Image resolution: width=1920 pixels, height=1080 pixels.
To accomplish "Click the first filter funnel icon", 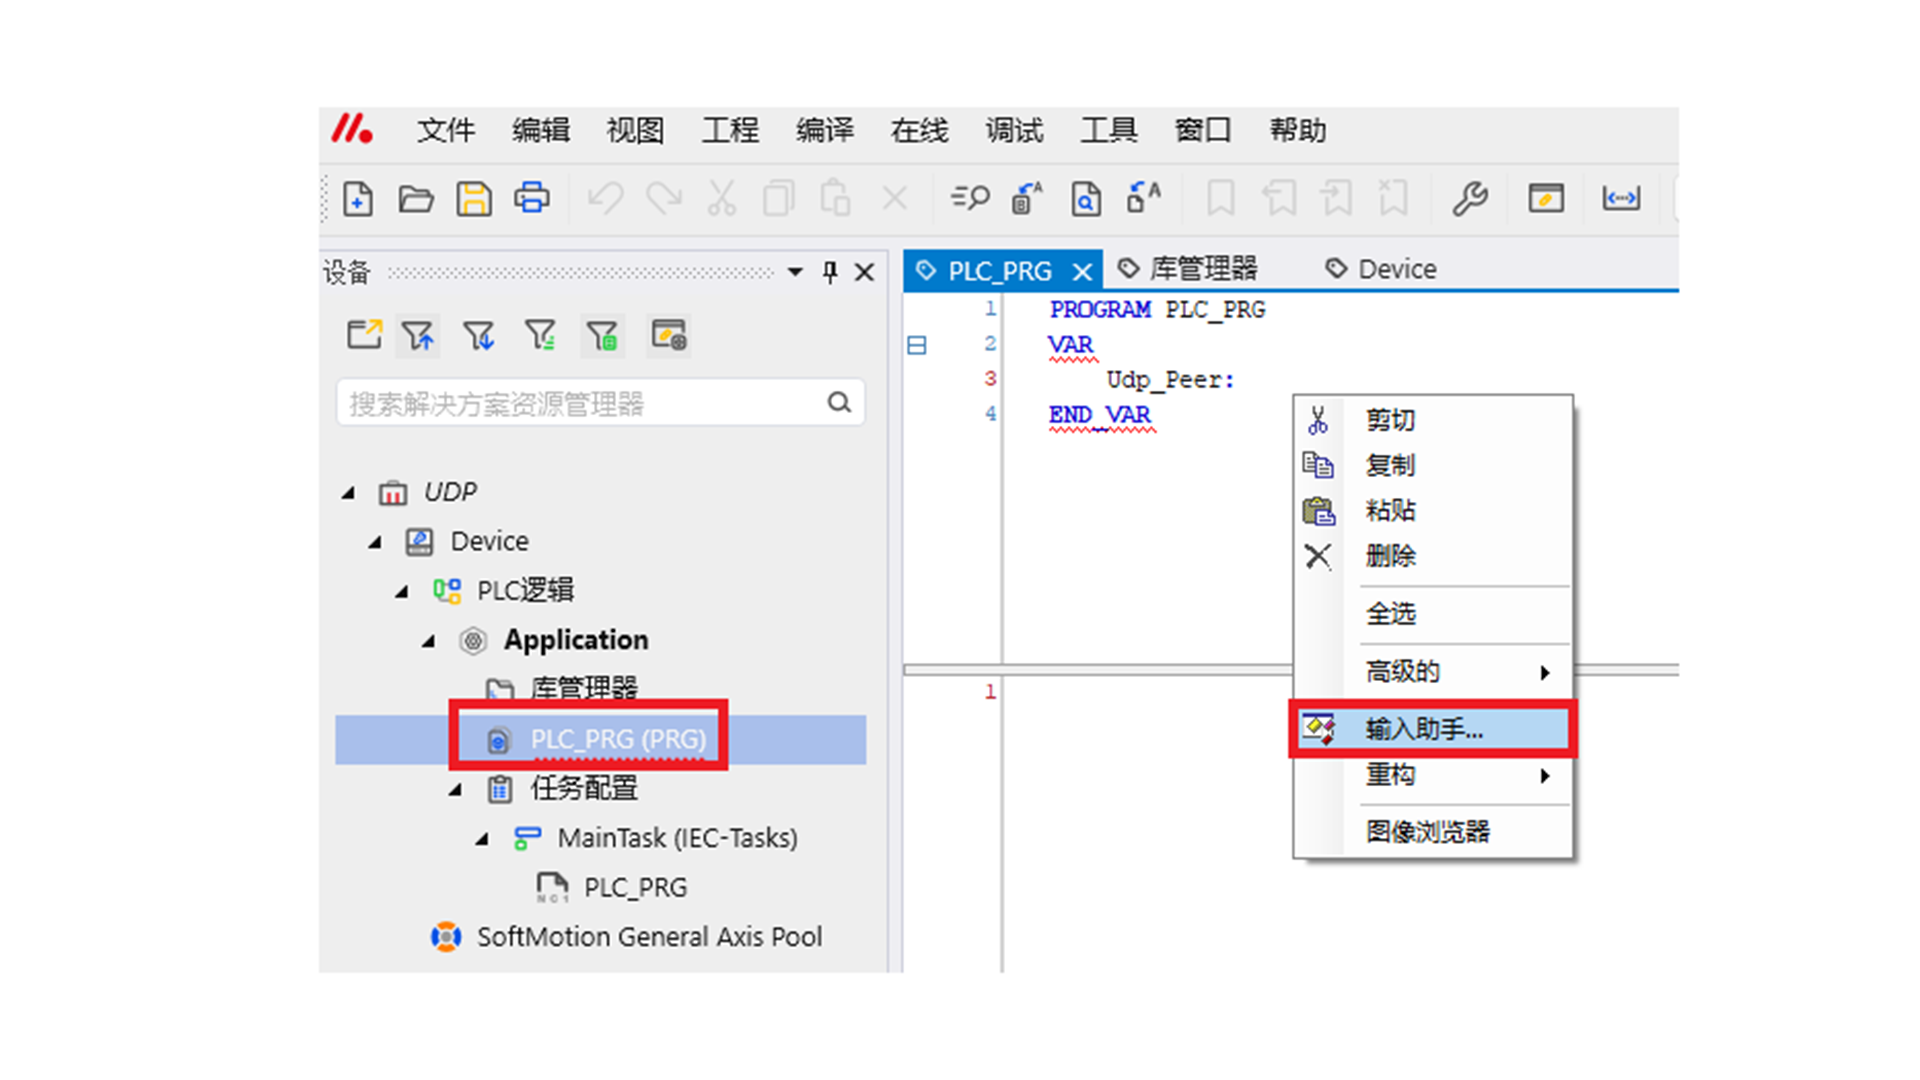I will [418, 336].
